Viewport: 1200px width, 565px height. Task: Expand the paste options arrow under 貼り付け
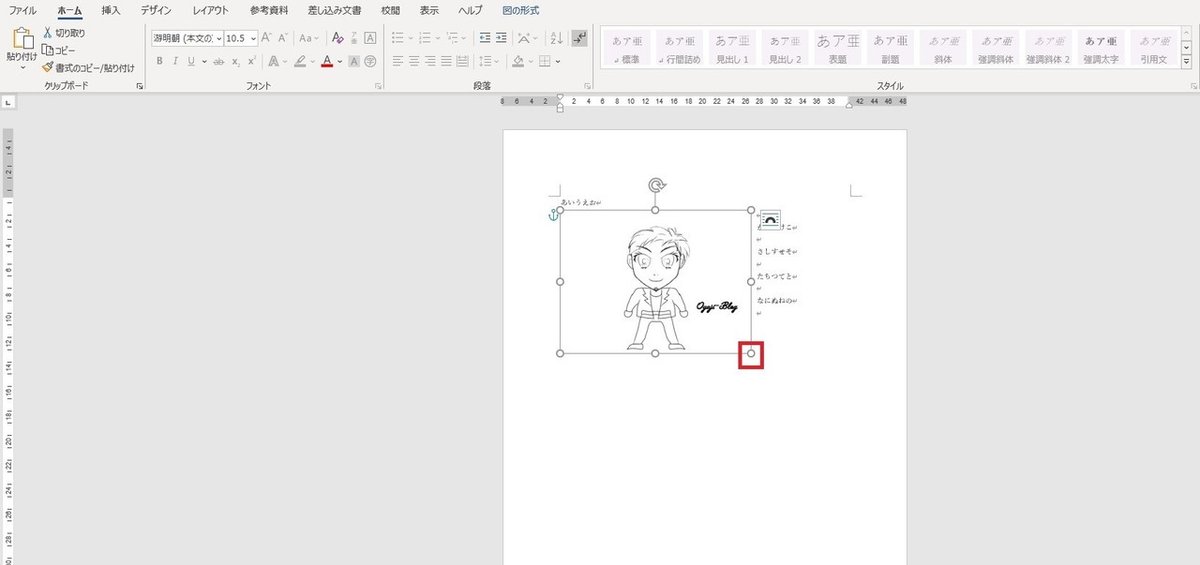pos(22,68)
